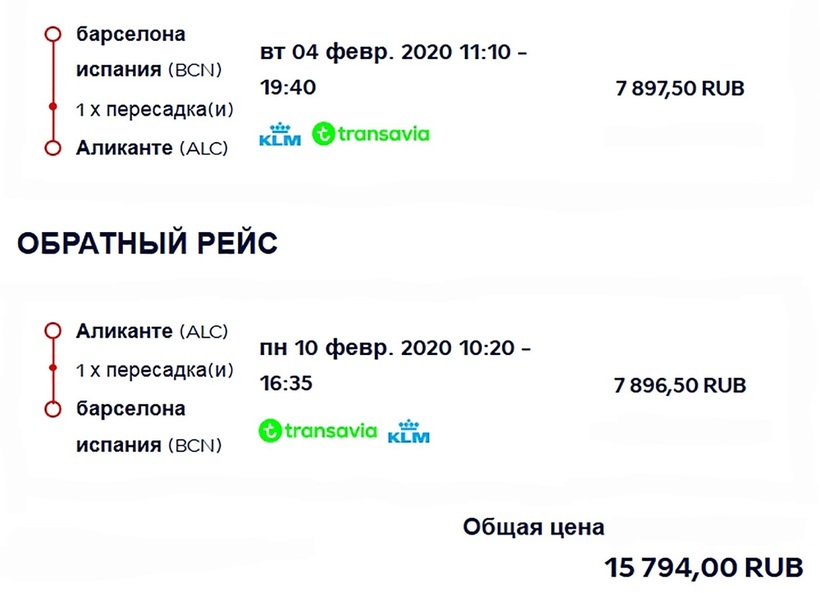Click "Аликанте (ALC)" in the outbound route
This screenshot has width=820, height=593.
tap(152, 149)
